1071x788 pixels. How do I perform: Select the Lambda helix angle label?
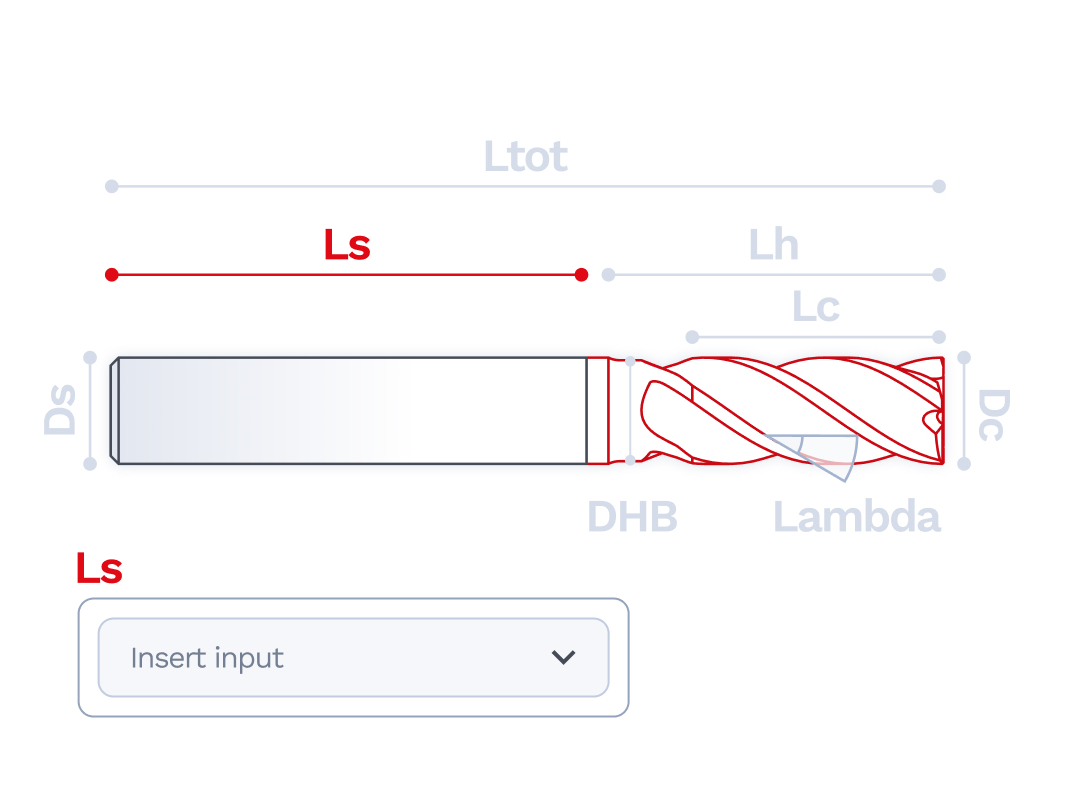point(857,516)
